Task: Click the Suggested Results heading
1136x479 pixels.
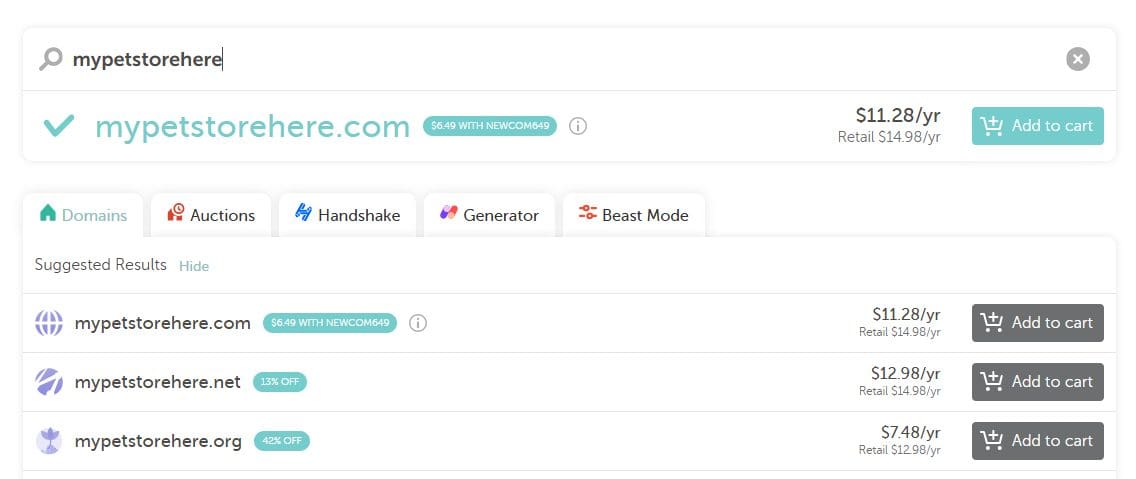Action: click(x=101, y=265)
